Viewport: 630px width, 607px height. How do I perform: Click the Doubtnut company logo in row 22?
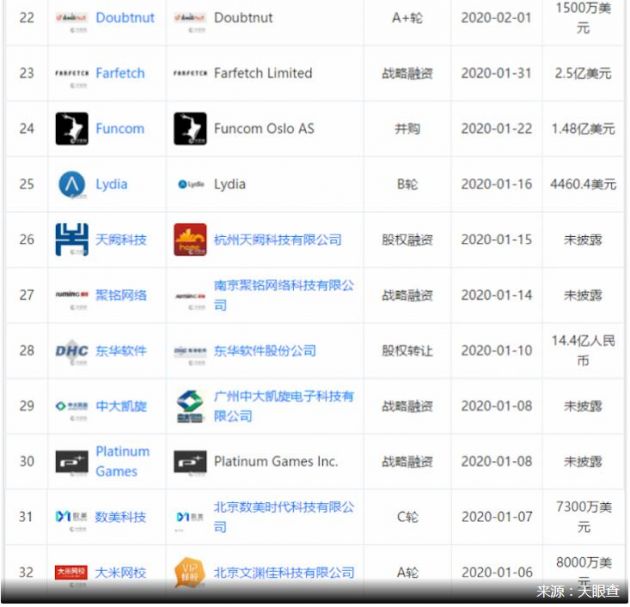coord(190,18)
